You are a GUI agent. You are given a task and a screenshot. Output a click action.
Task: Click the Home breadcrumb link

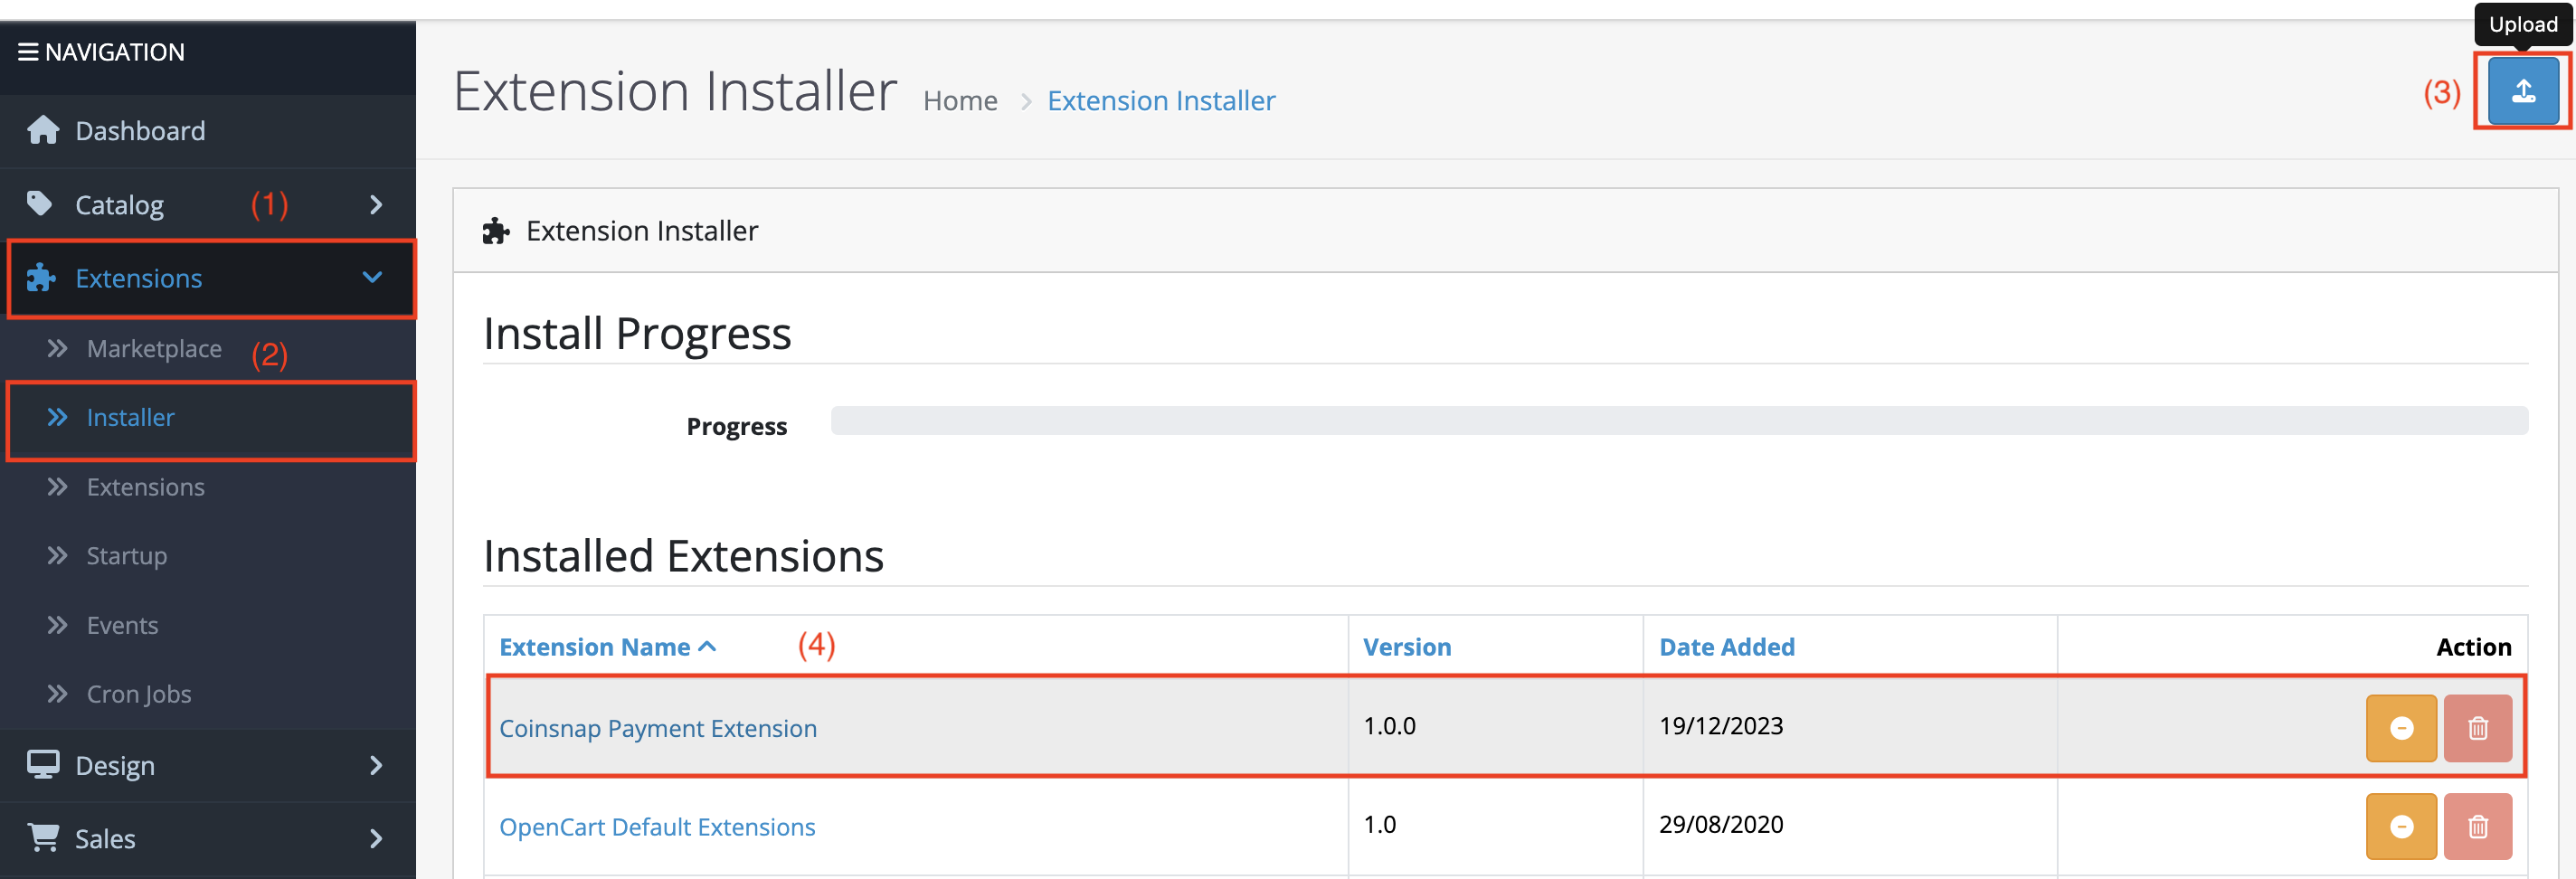(x=959, y=101)
